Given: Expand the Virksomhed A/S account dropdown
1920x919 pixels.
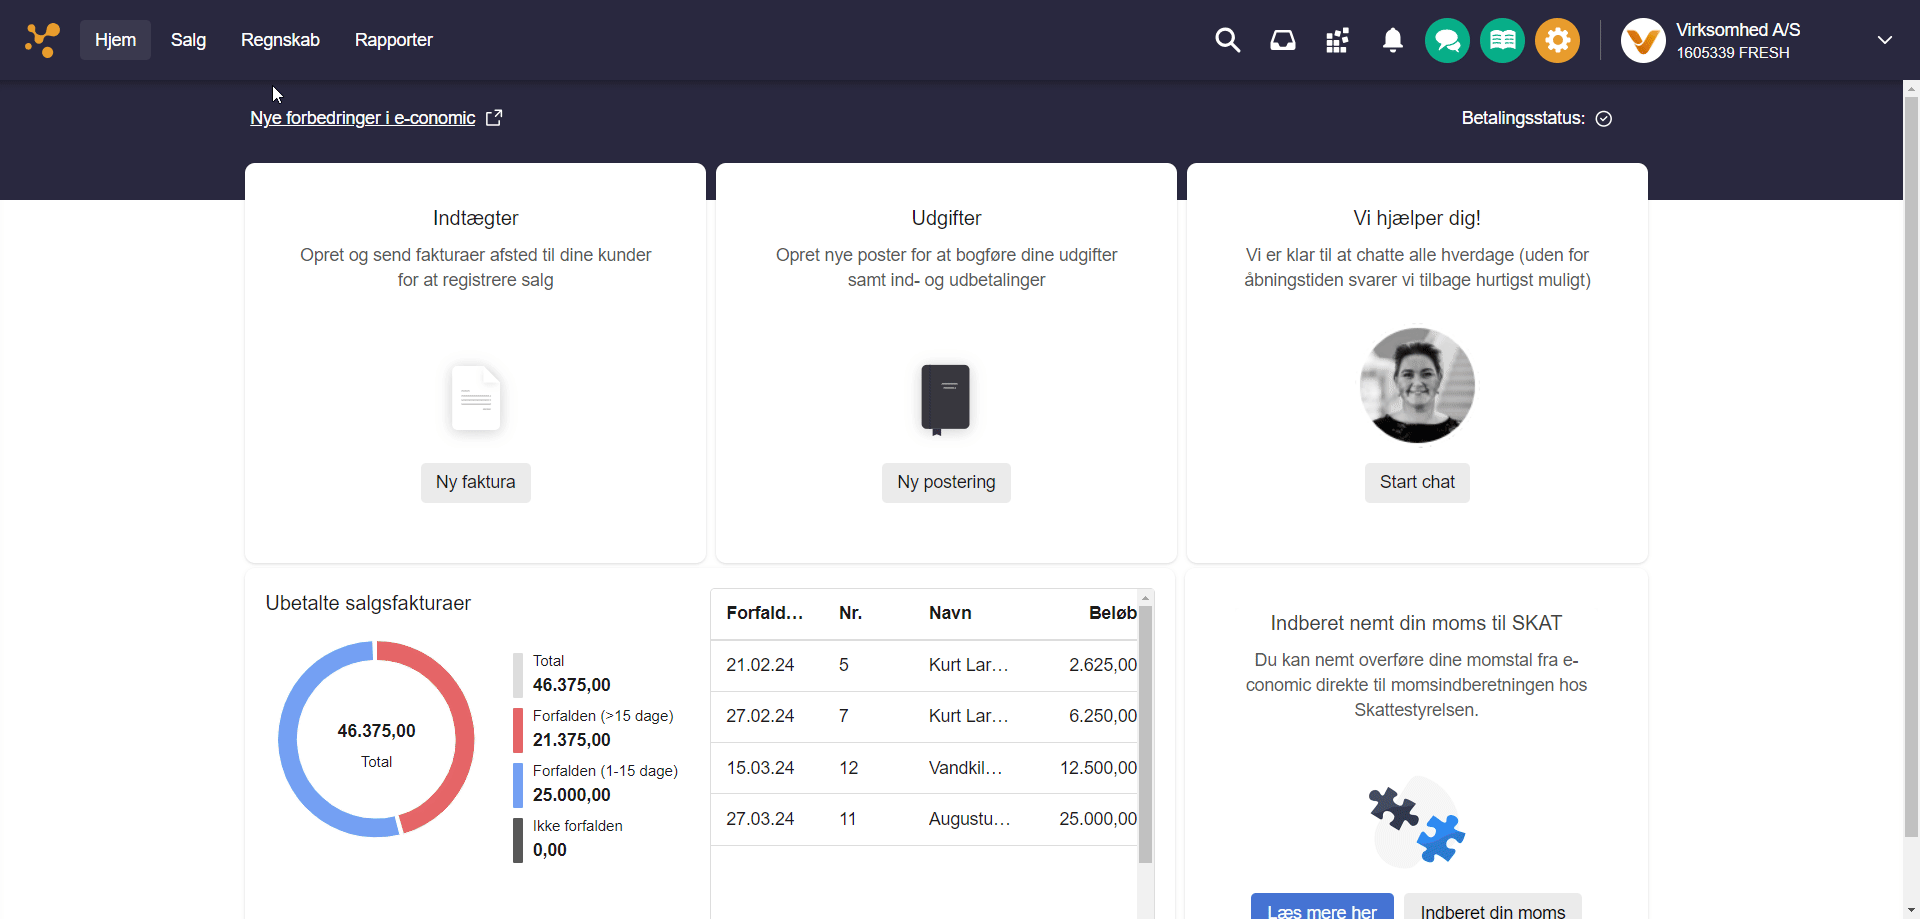Looking at the screenshot, I should click(1884, 40).
